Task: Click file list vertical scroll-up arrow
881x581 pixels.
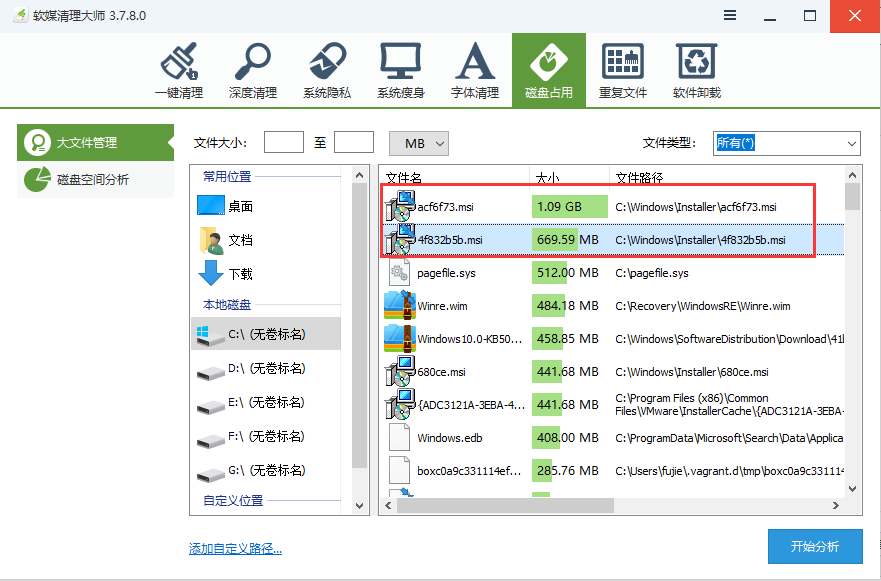Action: (x=852, y=175)
